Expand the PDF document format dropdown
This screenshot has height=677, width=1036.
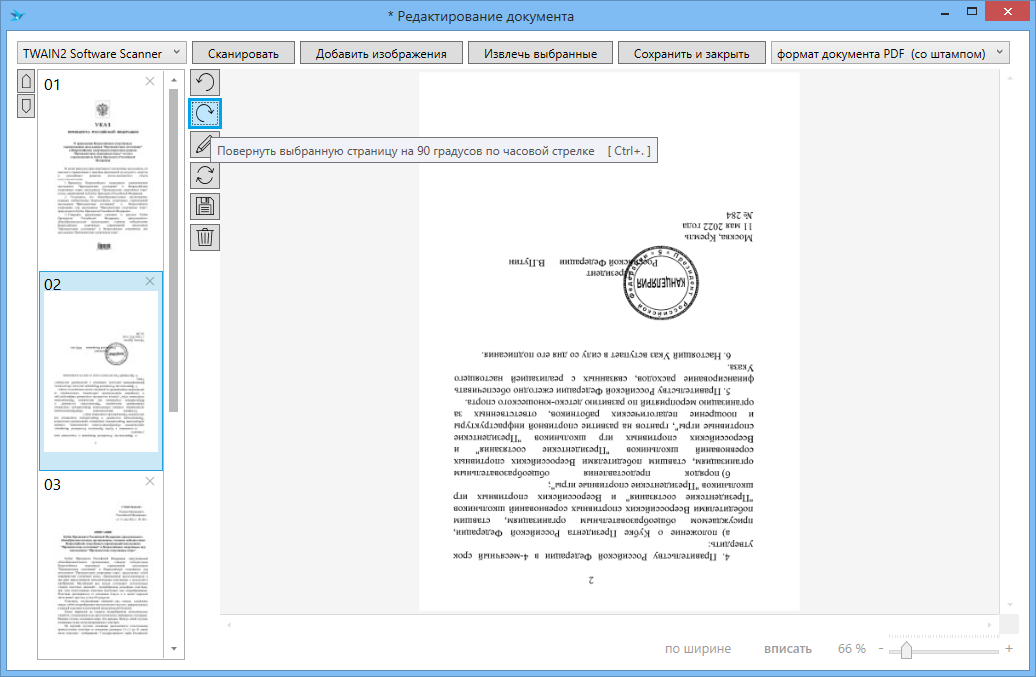click(x=890, y=53)
